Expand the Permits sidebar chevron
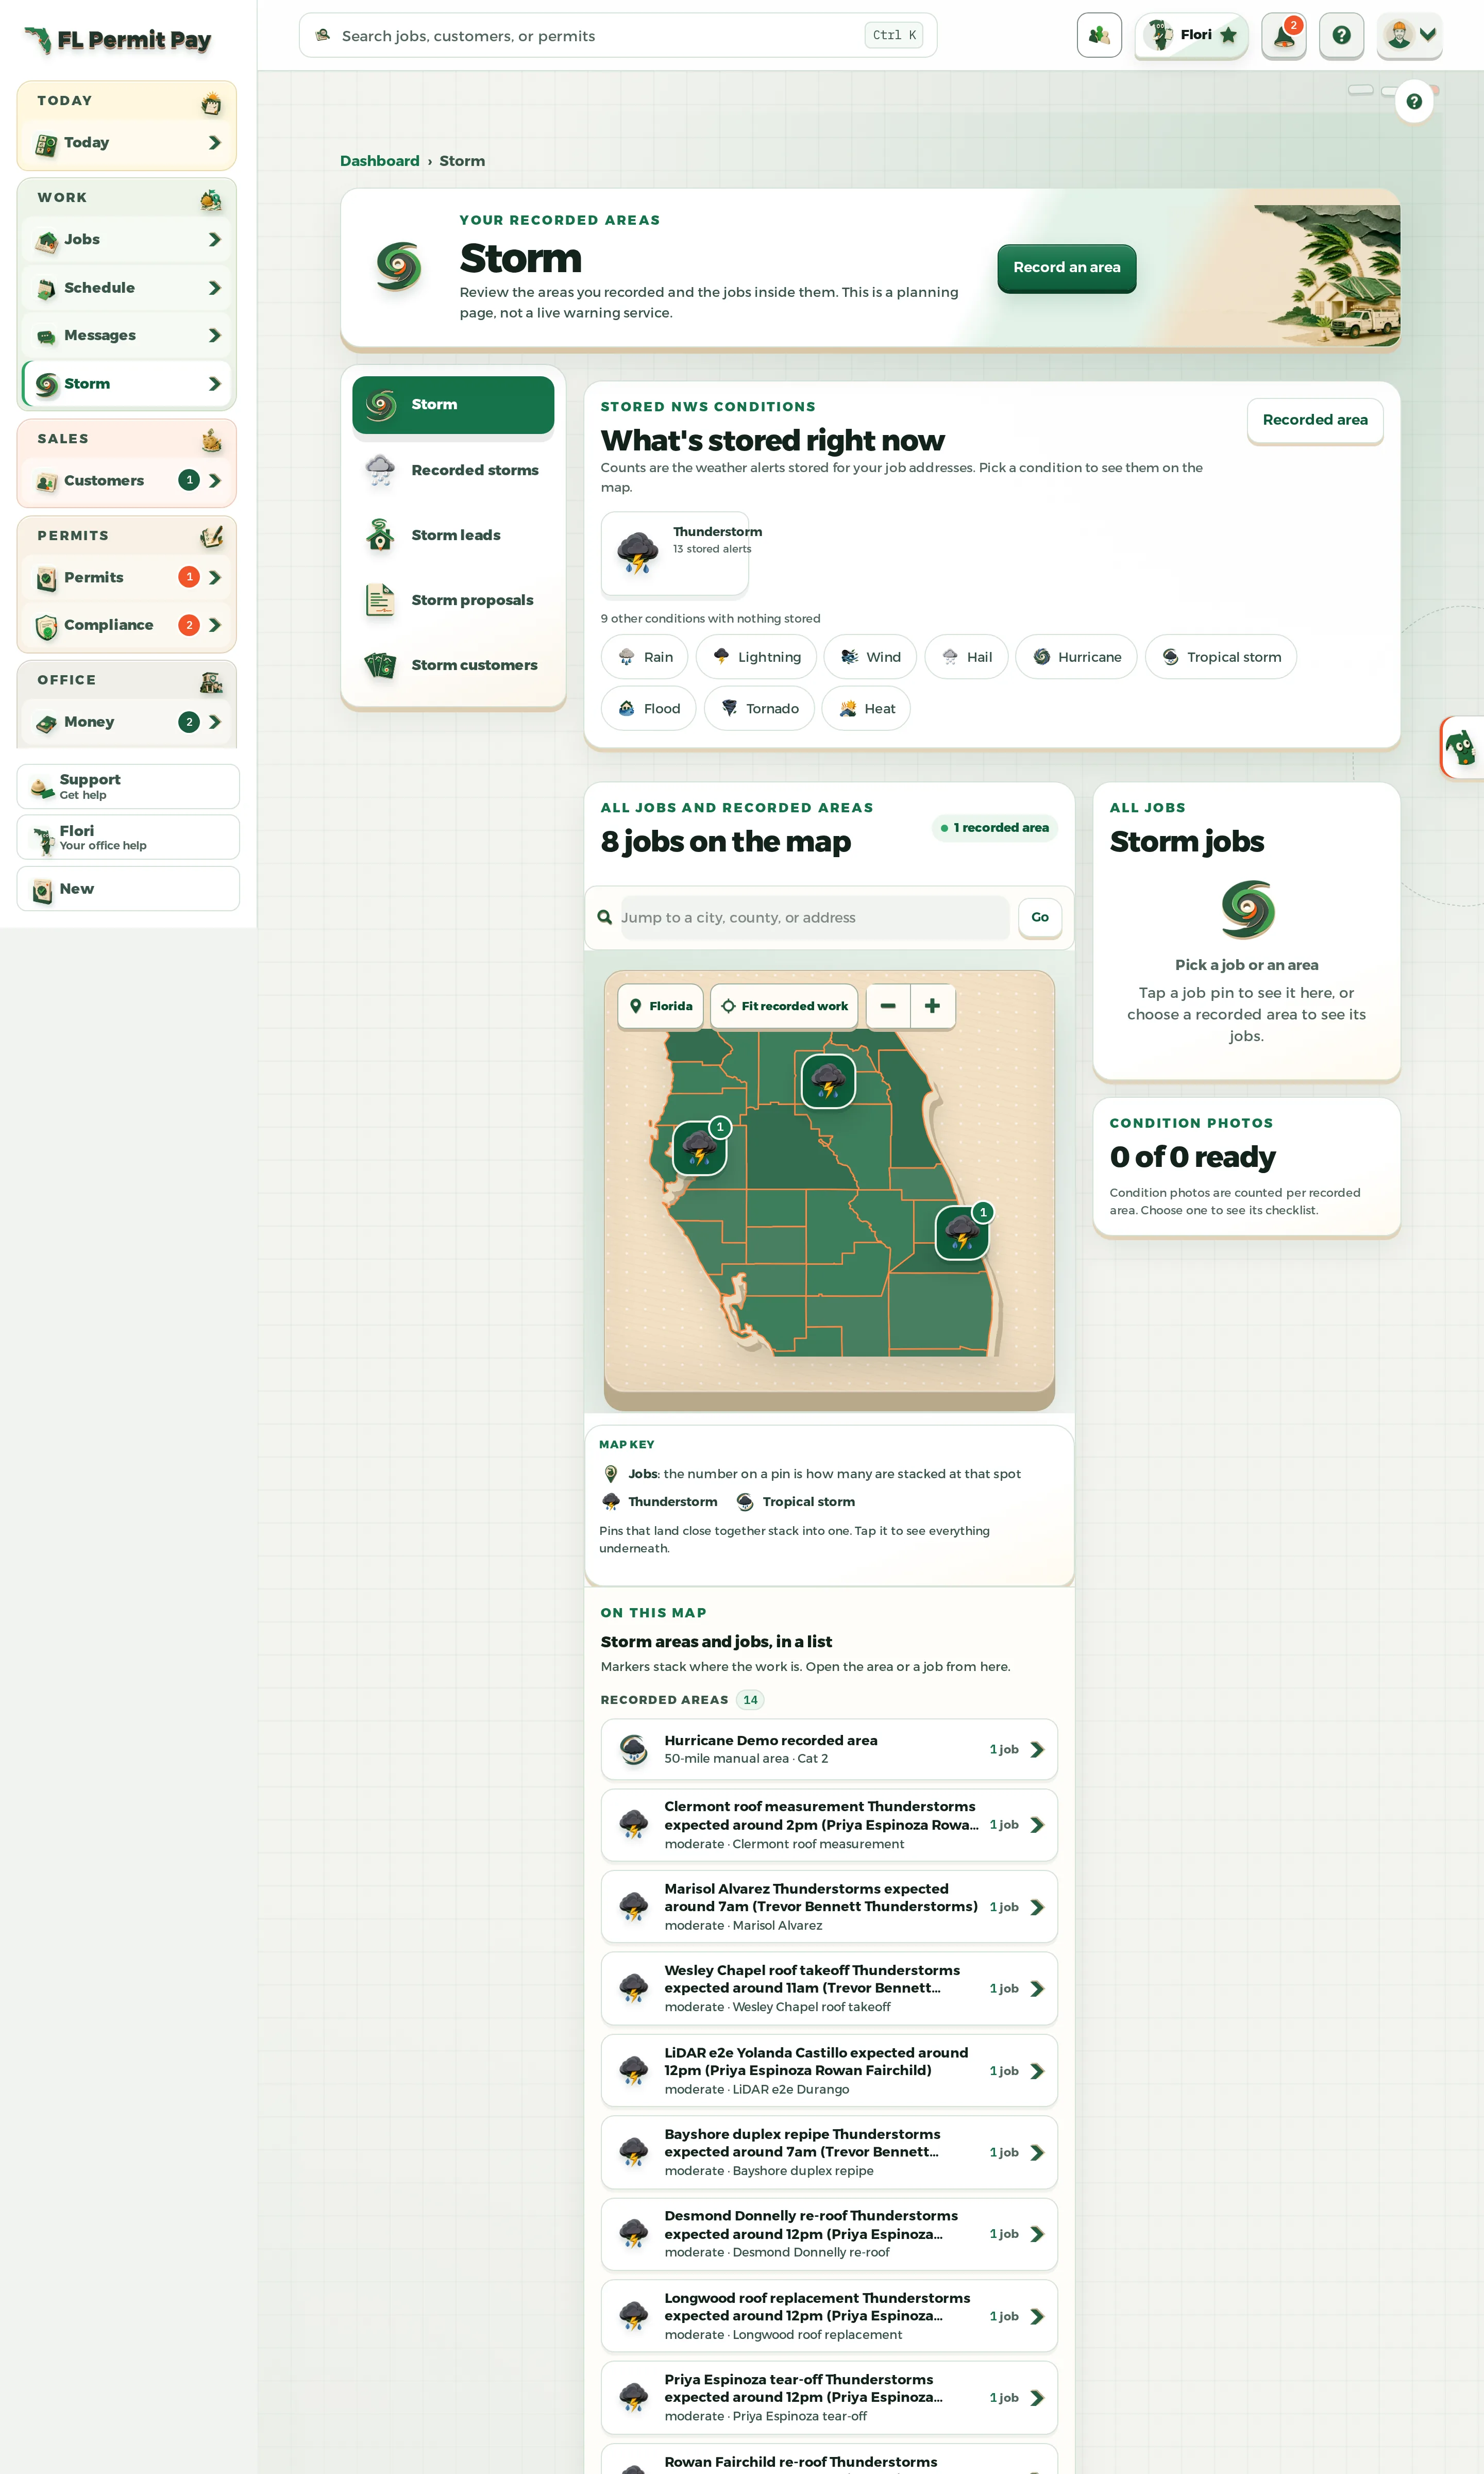The width and height of the screenshot is (1484, 2474). [x=214, y=577]
